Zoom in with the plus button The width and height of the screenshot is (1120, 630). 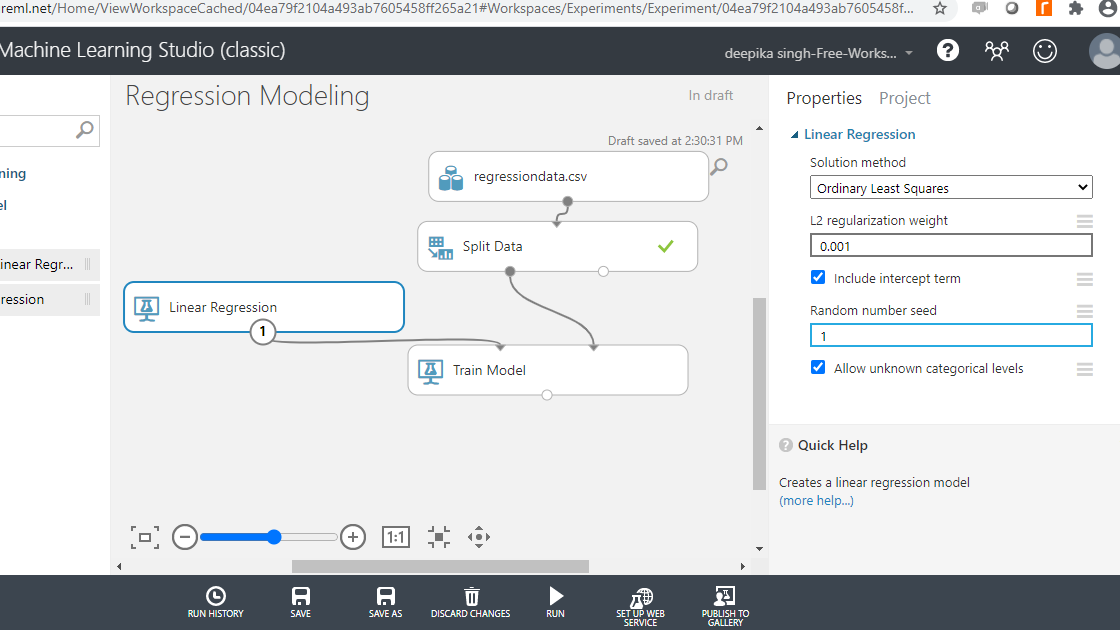point(353,537)
